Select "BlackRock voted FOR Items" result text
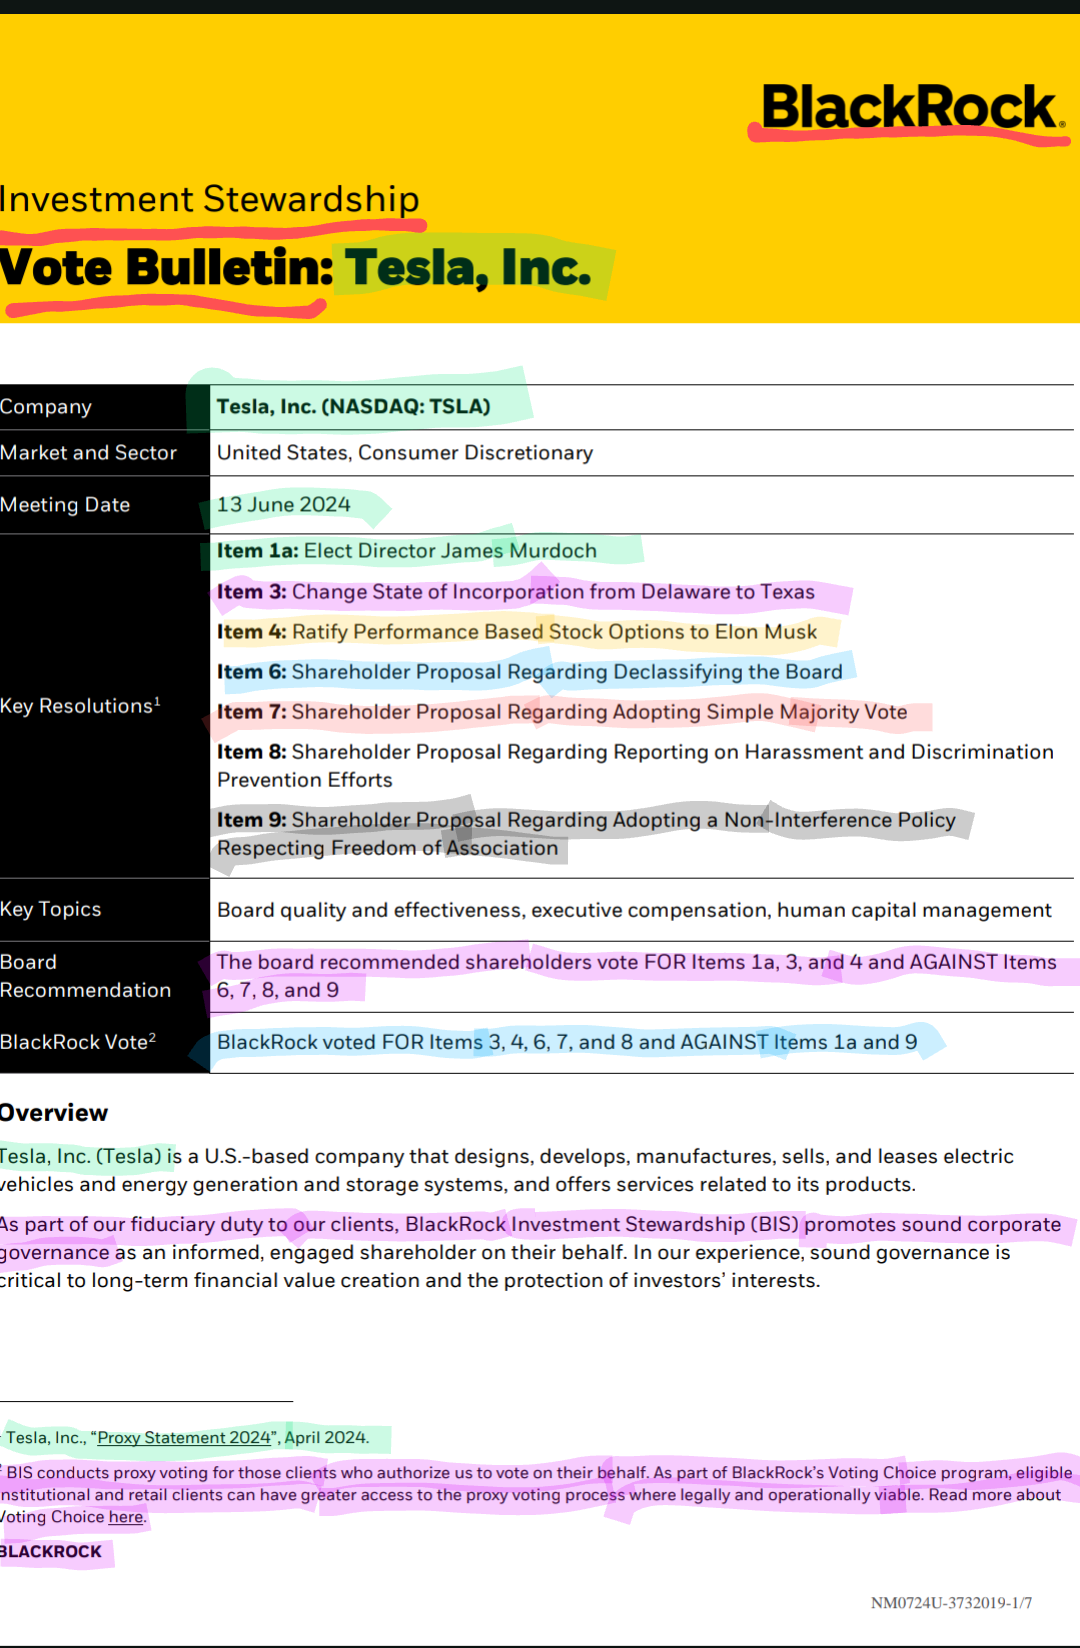1080x1648 pixels. tap(567, 1042)
